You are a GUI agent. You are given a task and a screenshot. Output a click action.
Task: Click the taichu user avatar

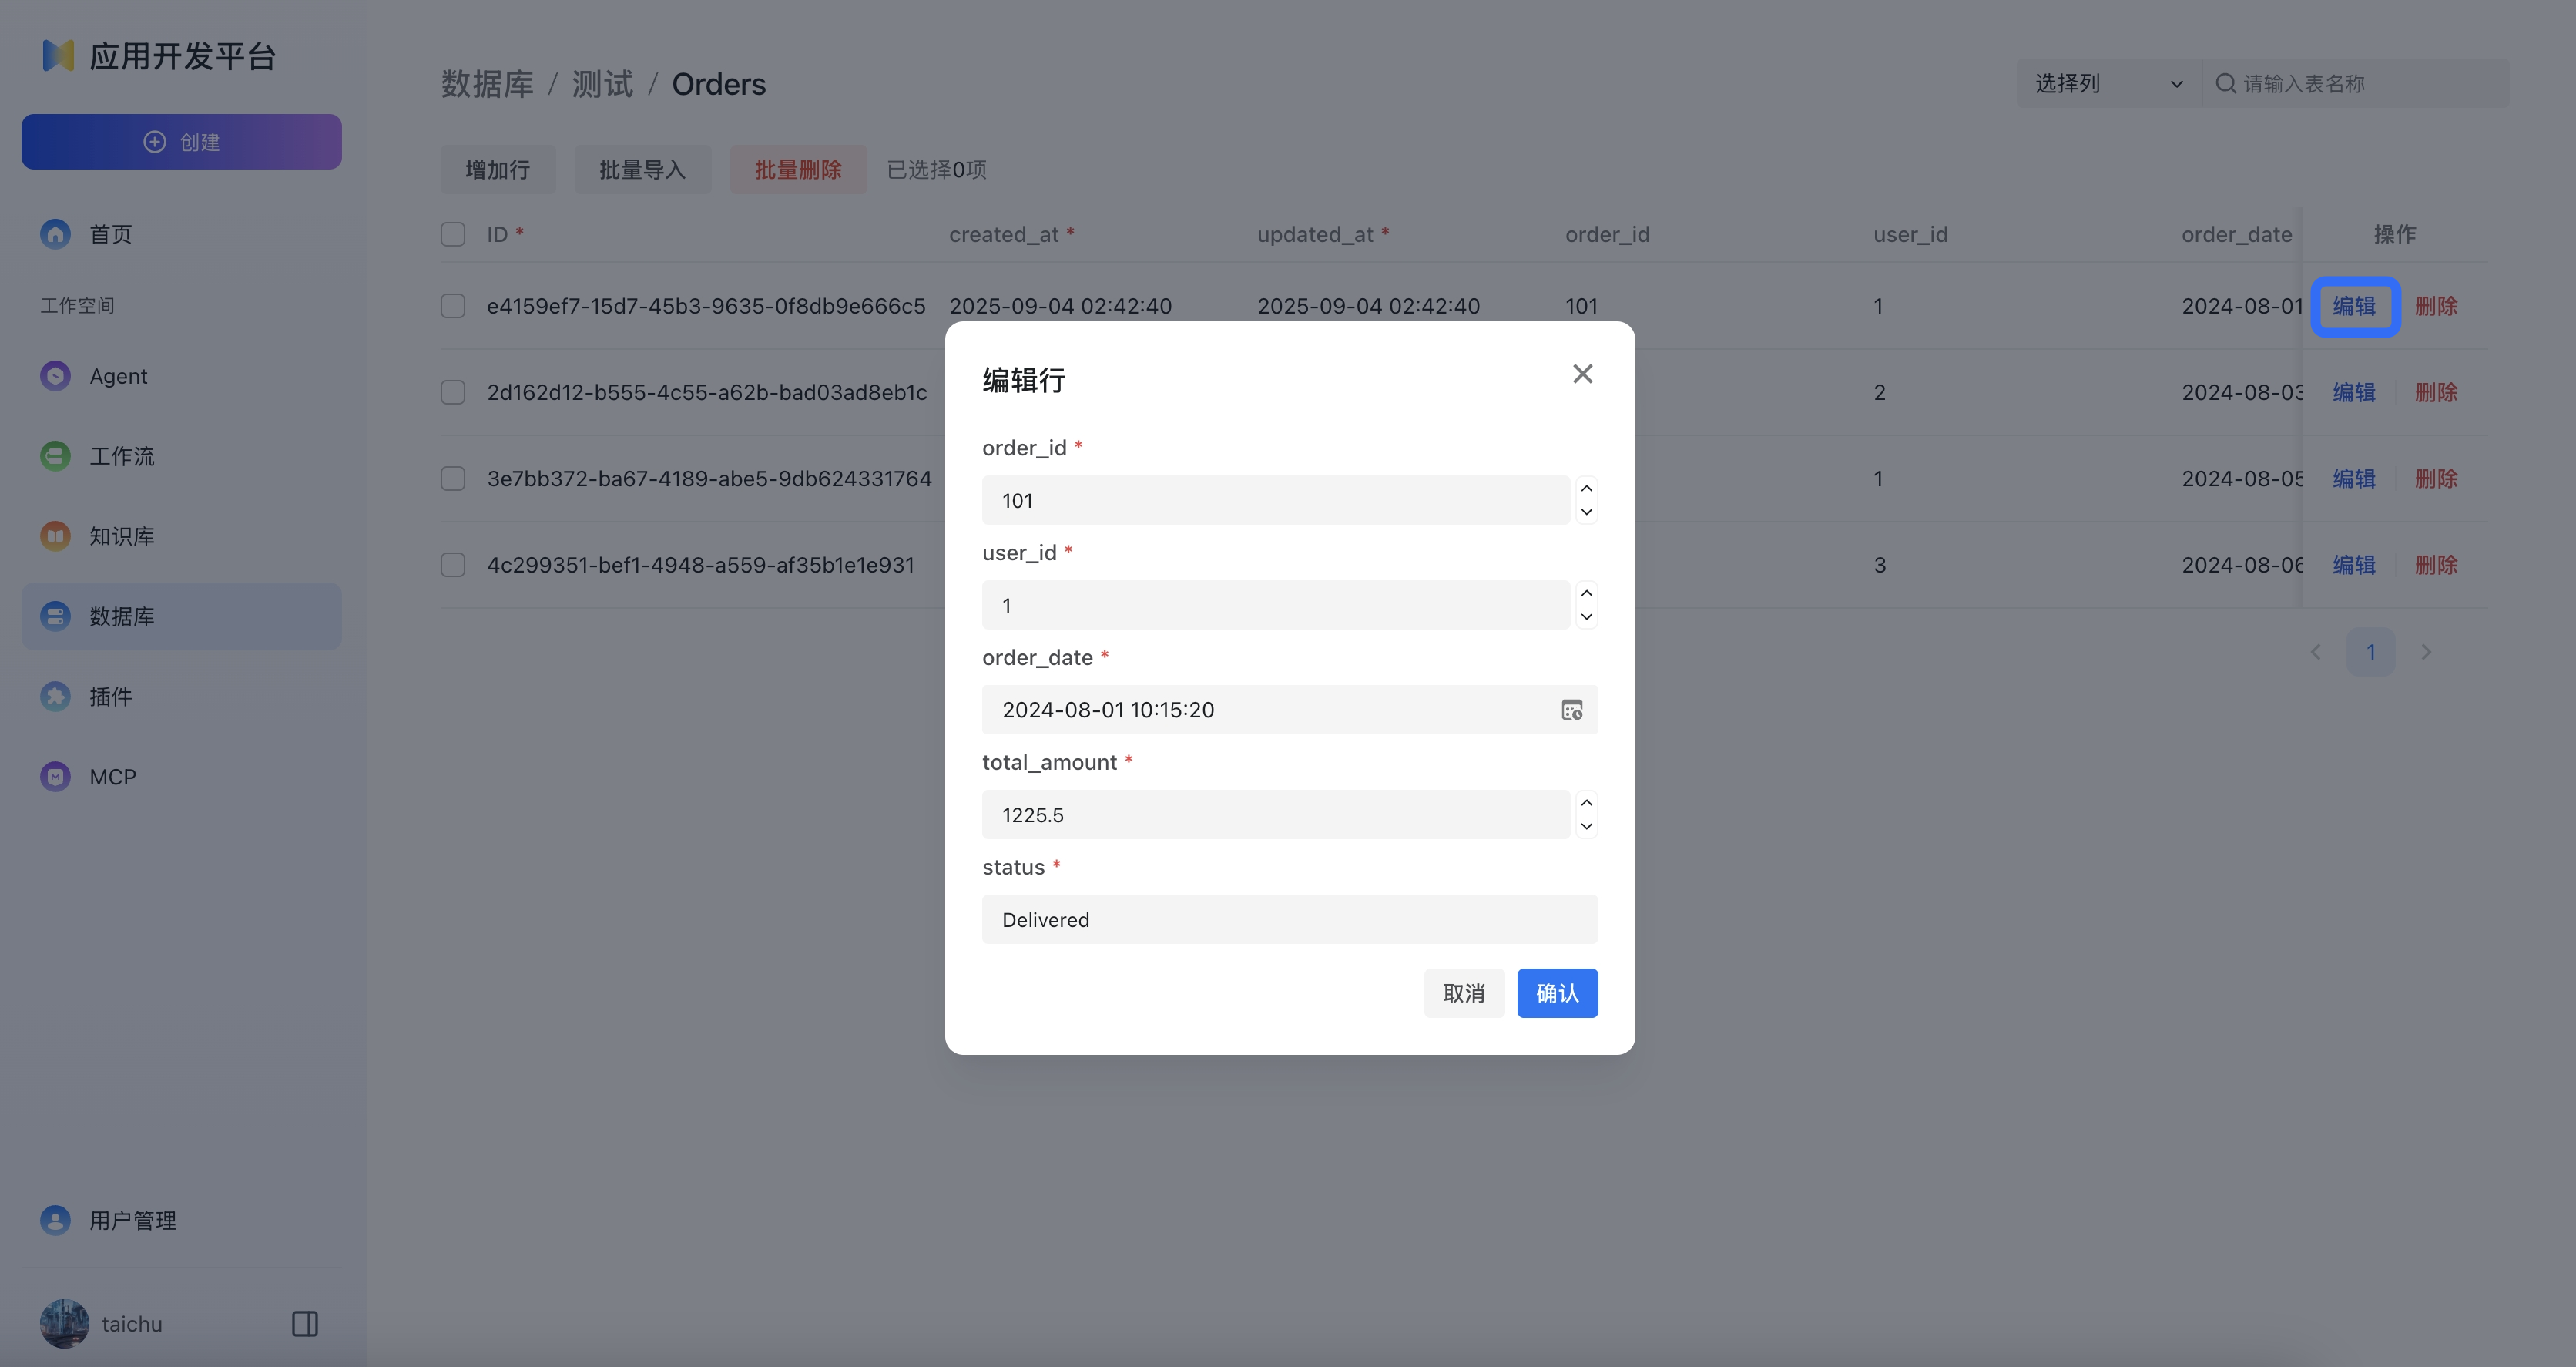(x=64, y=1324)
